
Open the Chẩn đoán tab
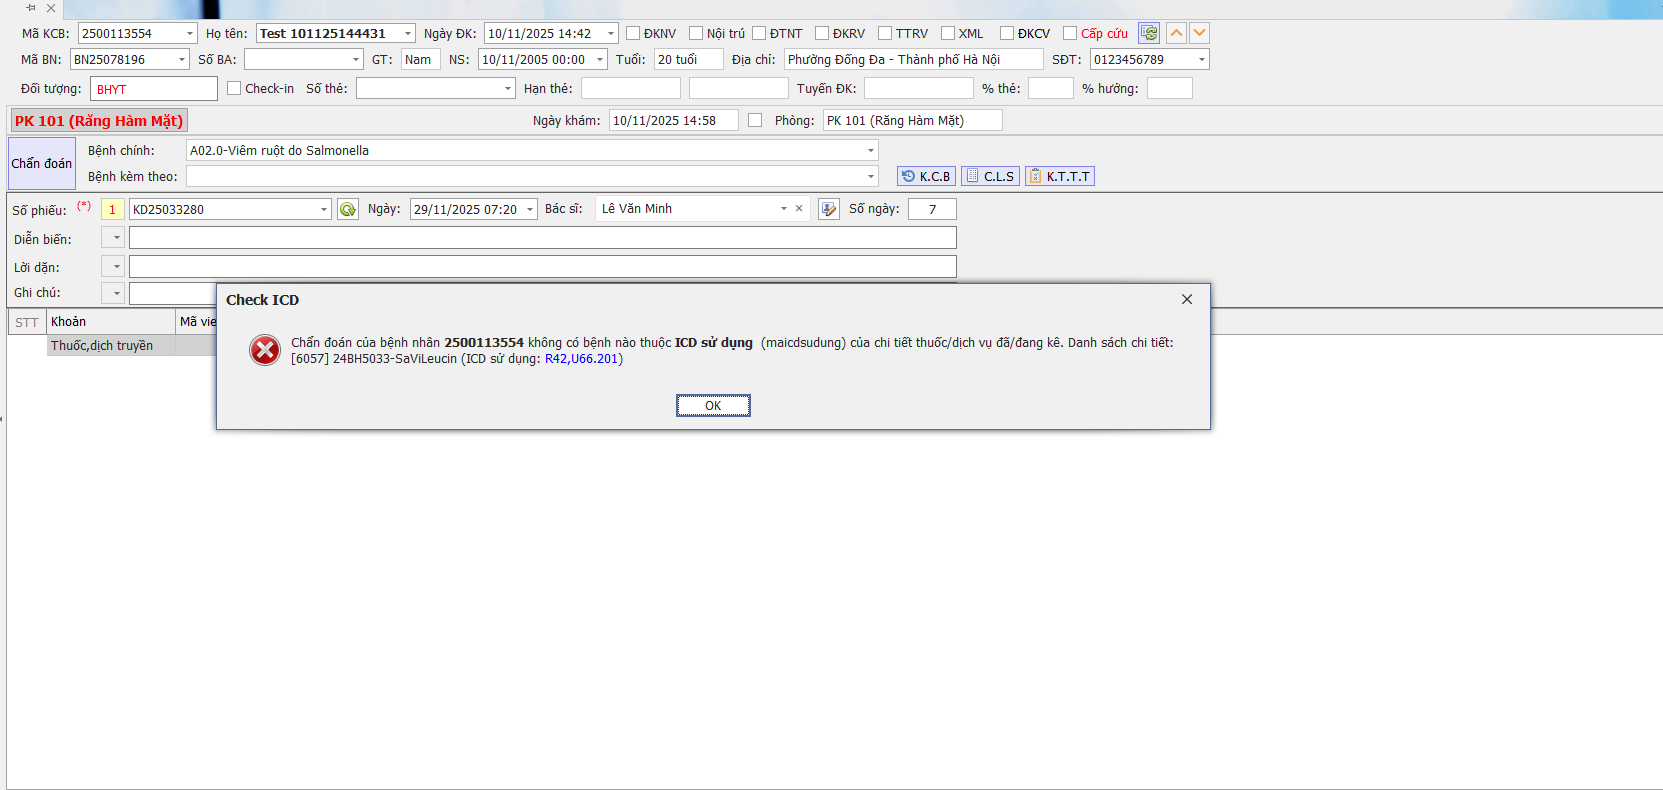(x=41, y=163)
